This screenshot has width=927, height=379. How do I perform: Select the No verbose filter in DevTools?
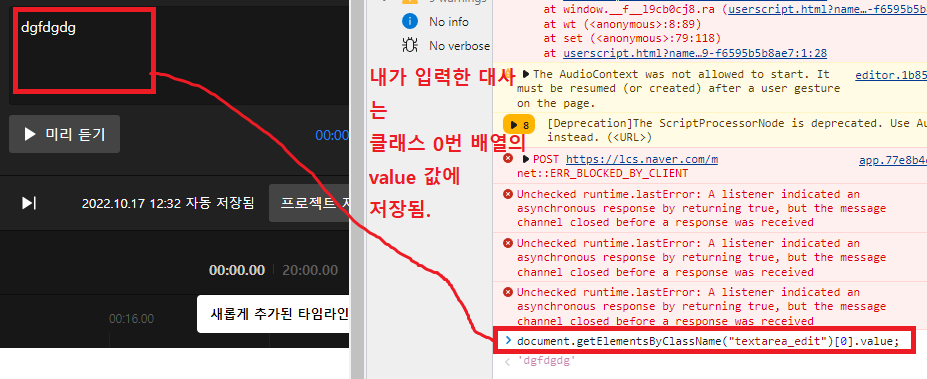459,46
